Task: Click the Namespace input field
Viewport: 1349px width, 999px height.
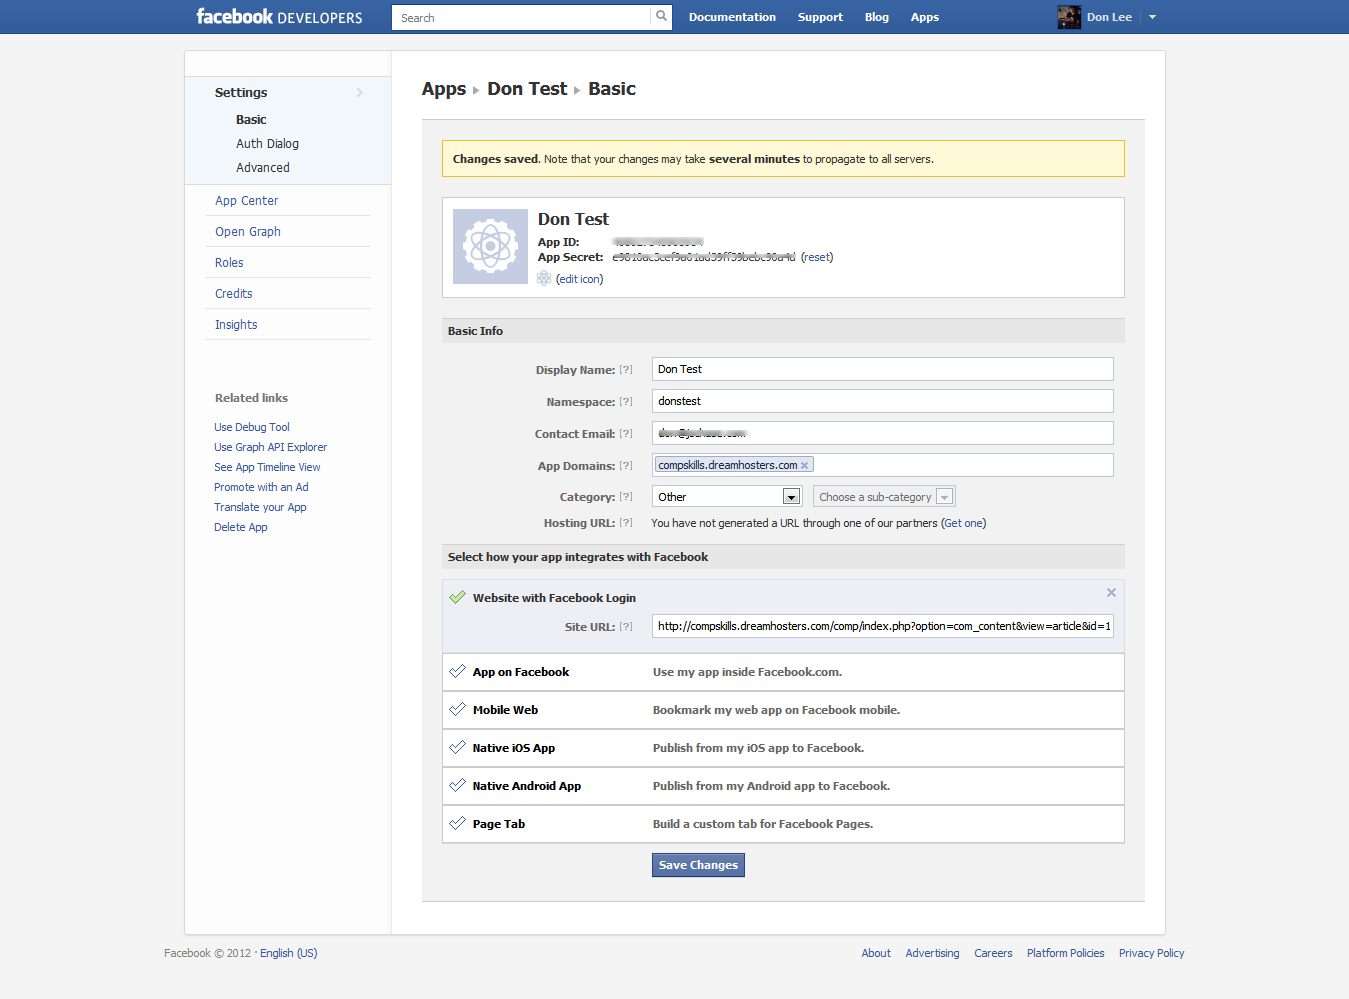Action: tap(882, 401)
